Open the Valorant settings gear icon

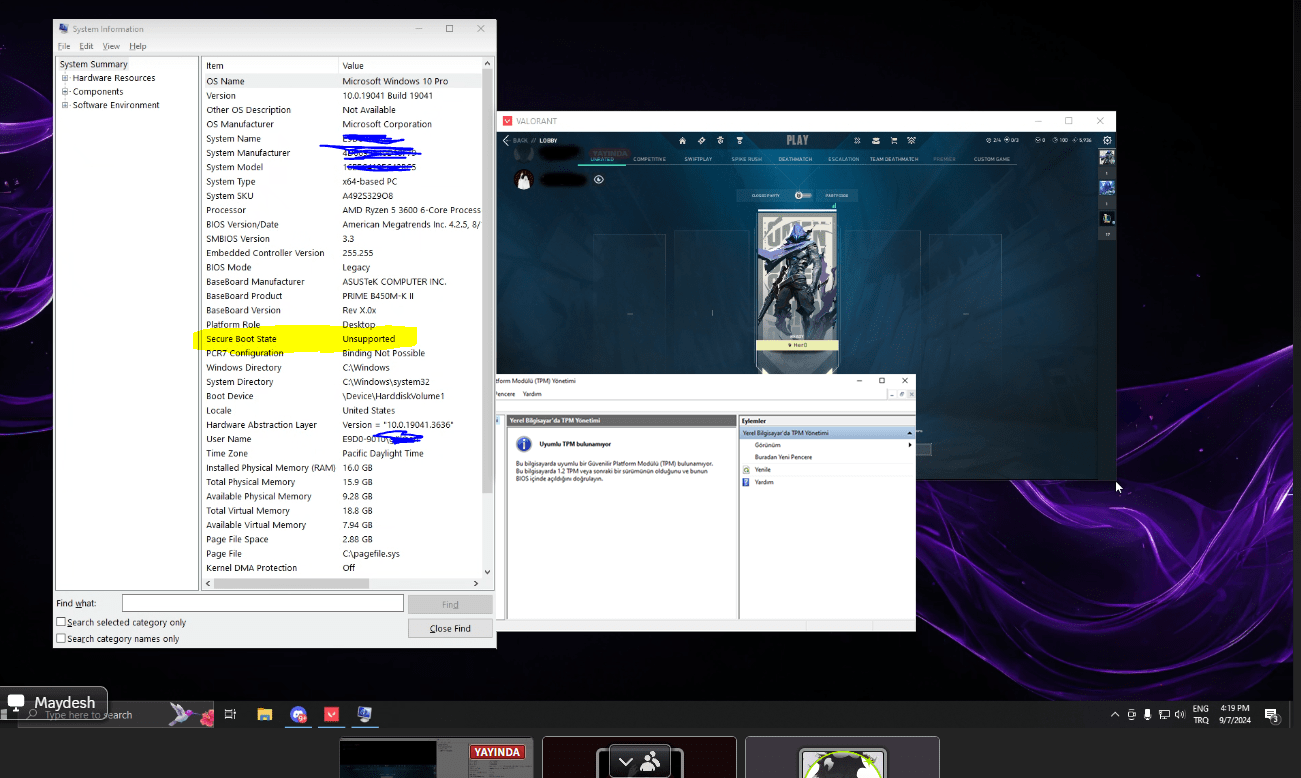tap(1107, 140)
